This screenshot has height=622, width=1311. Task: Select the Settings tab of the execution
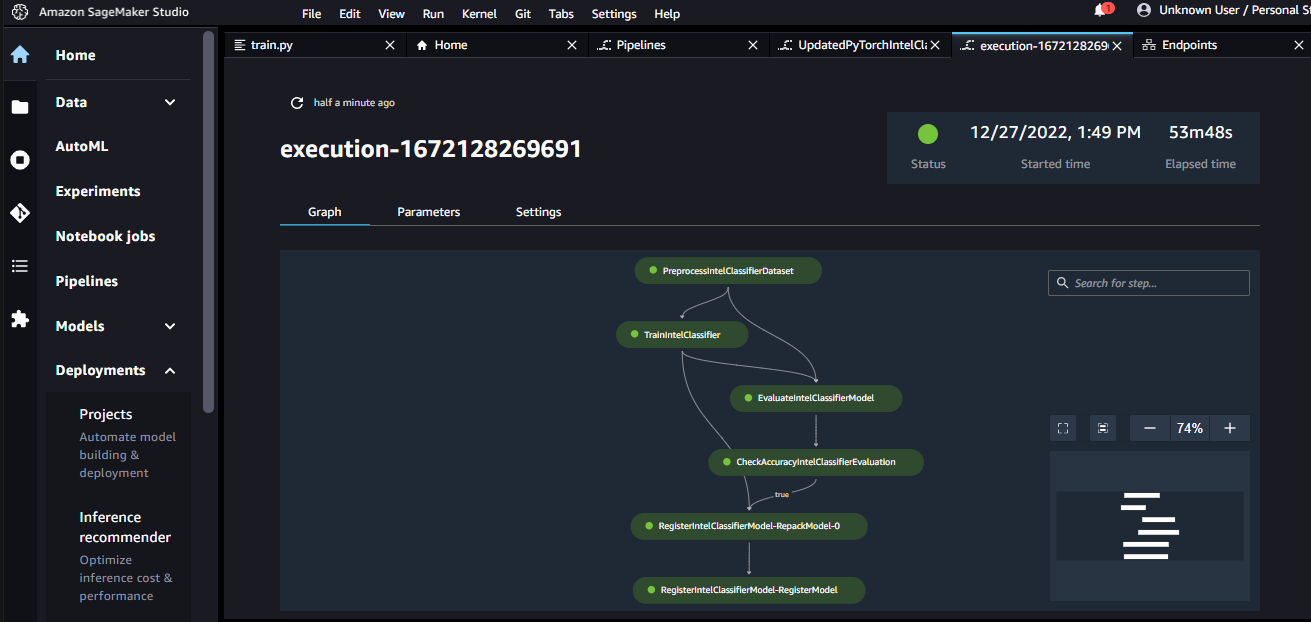coord(539,212)
